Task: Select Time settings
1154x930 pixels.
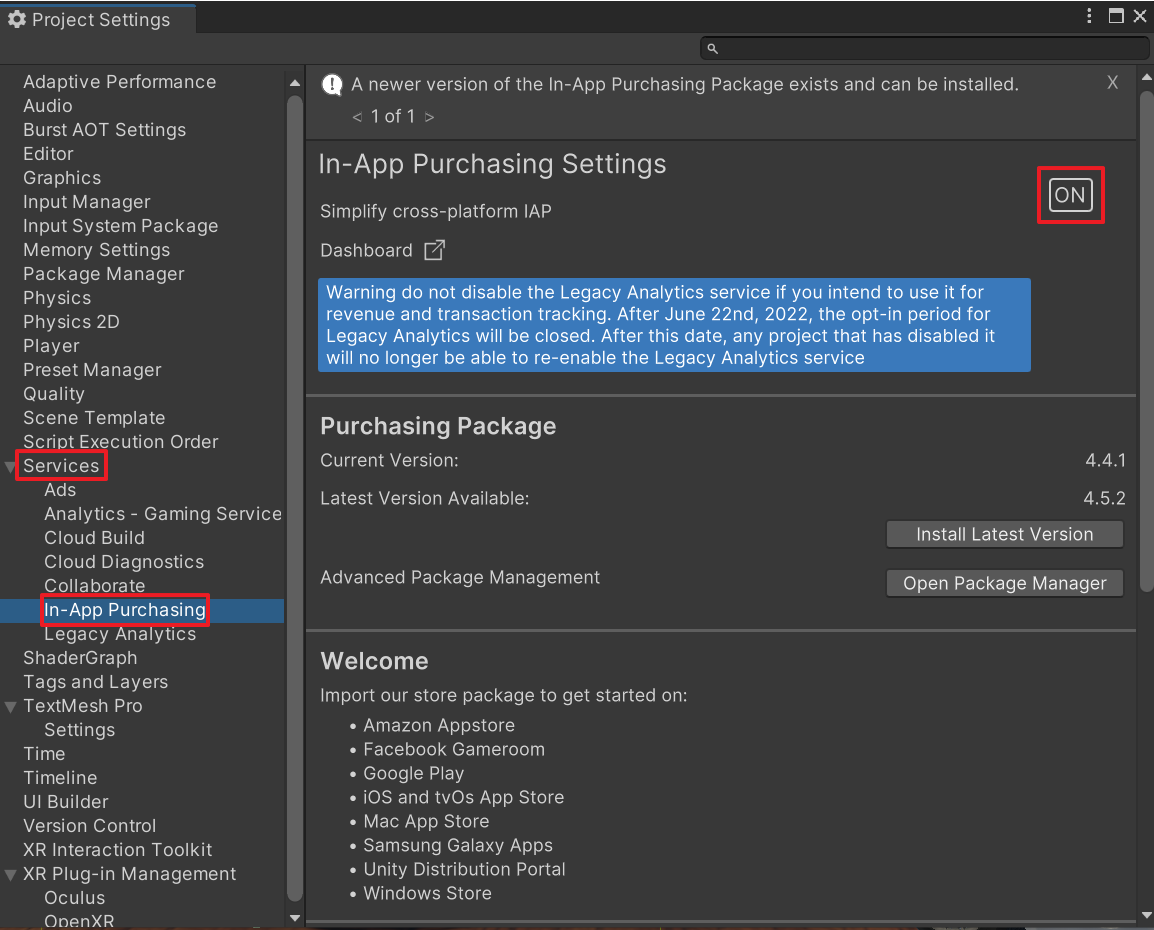Action: tap(44, 754)
